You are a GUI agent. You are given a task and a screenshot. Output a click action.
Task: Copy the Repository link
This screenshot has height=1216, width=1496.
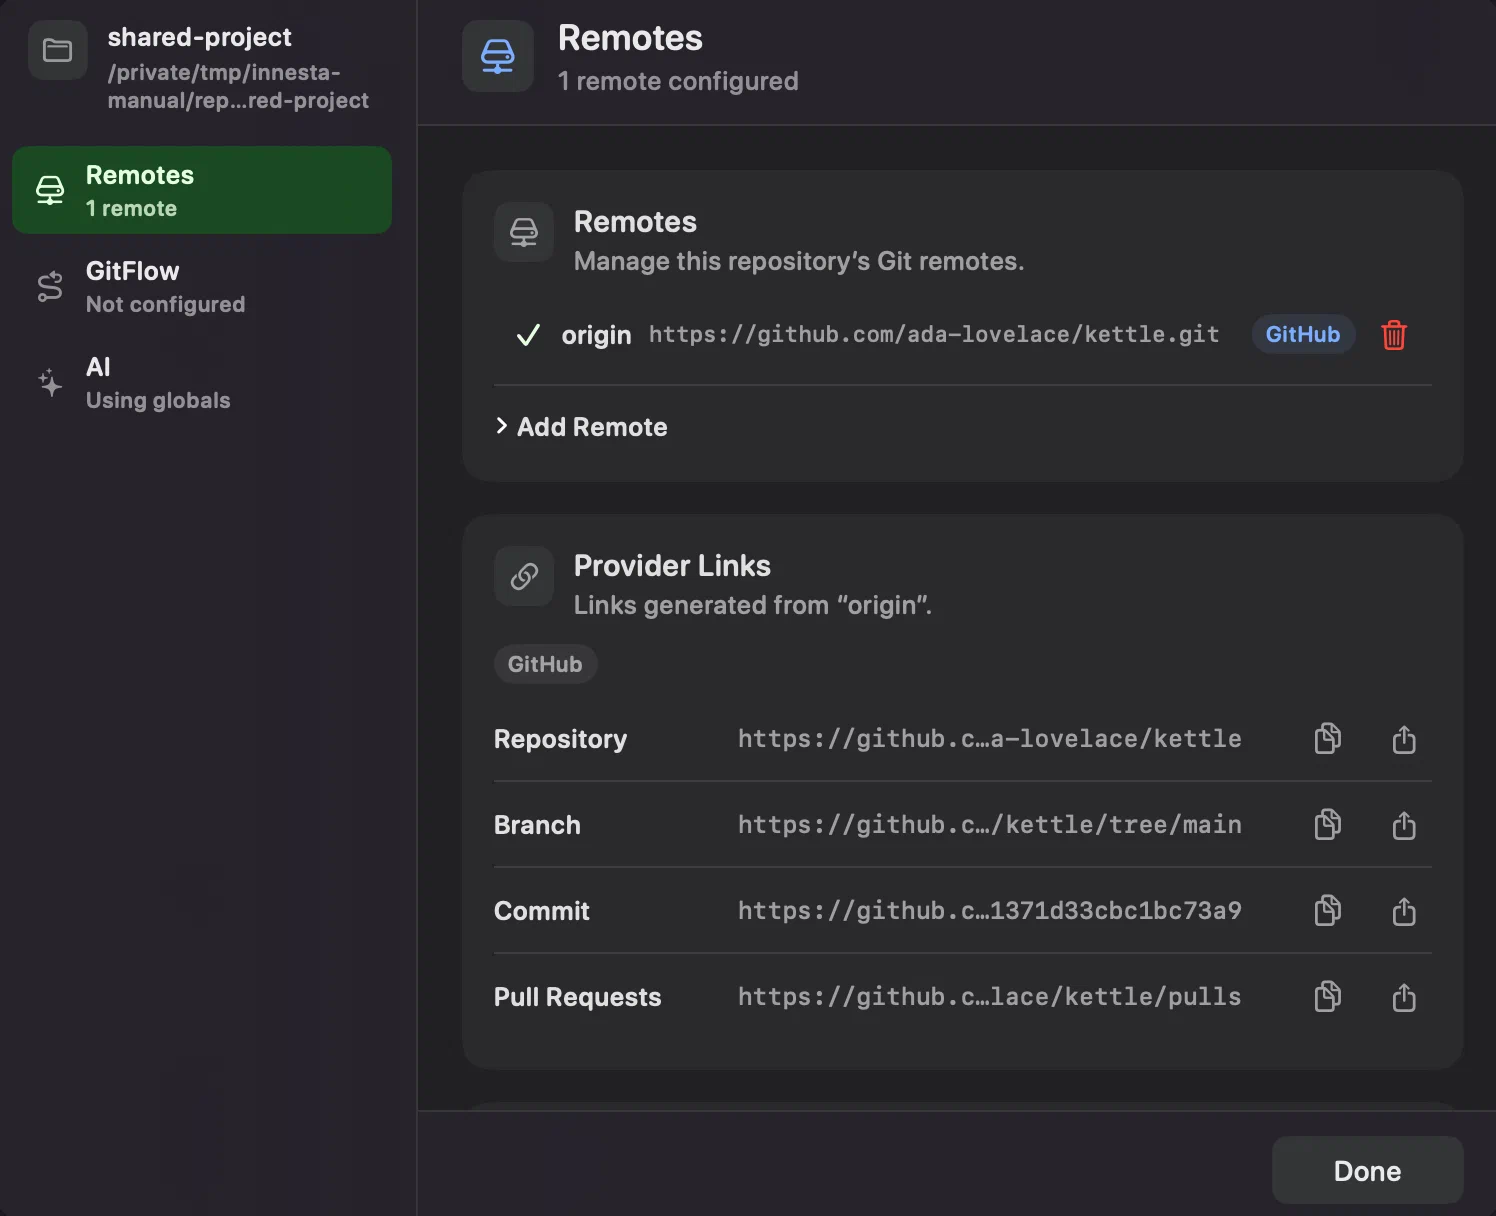pyautogui.click(x=1327, y=739)
